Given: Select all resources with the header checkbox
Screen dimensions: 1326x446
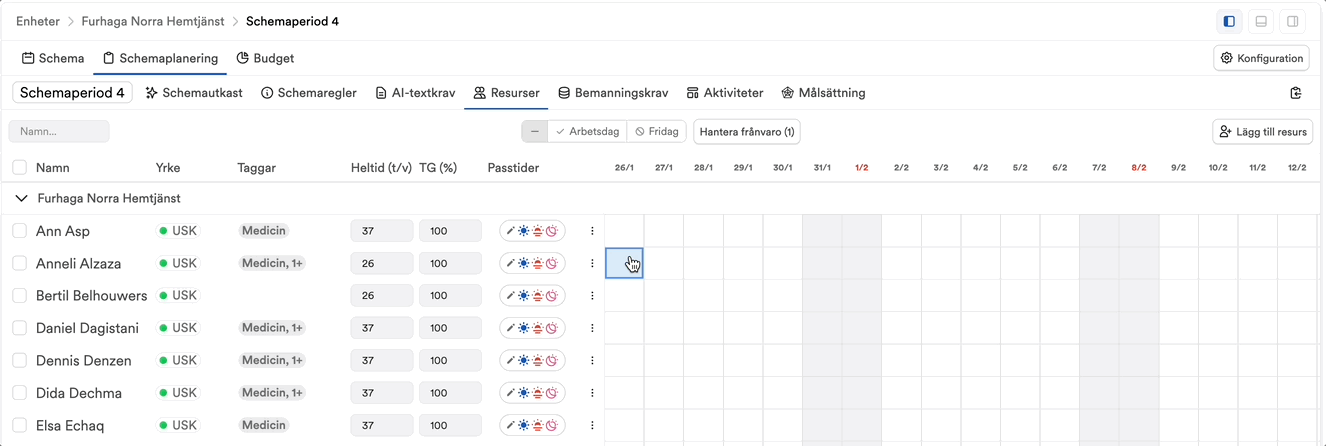Looking at the screenshot, I should tap(19, 168).
